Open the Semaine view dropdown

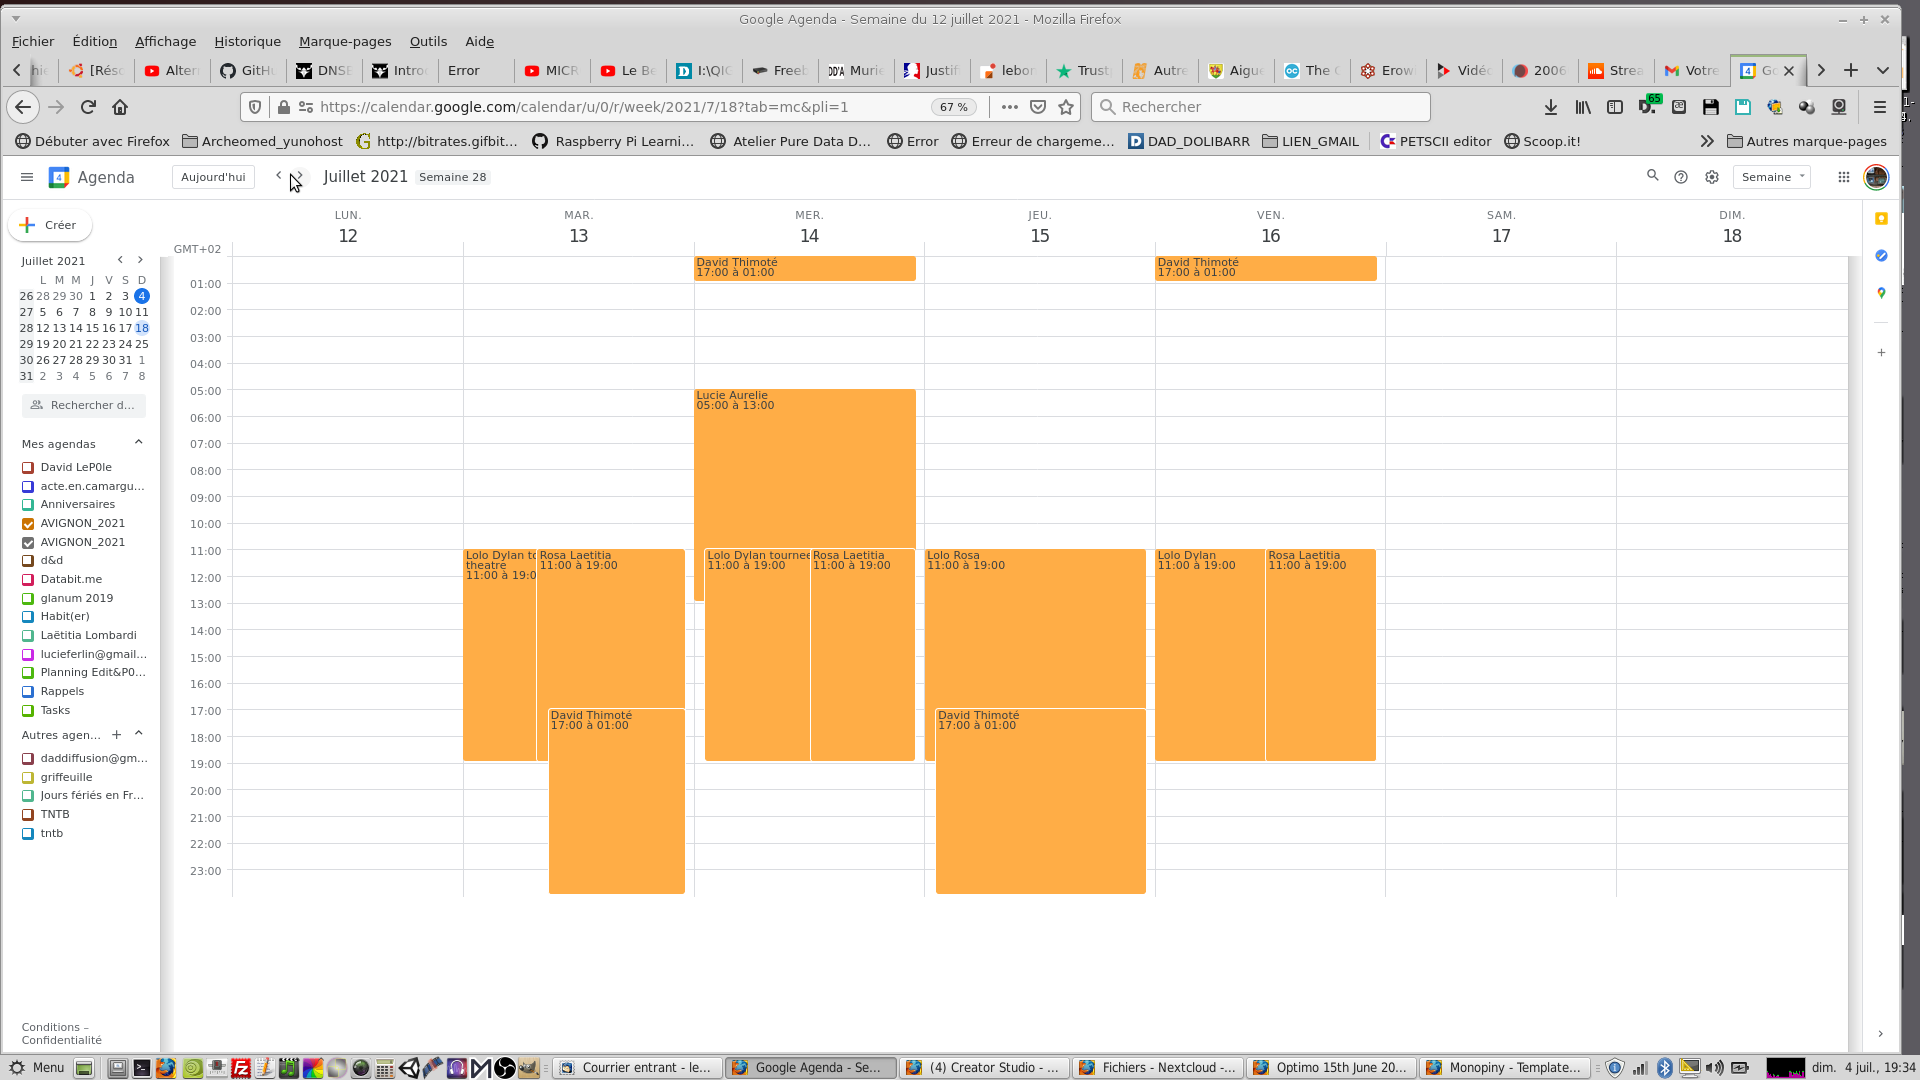click(x=1771, y=177)
